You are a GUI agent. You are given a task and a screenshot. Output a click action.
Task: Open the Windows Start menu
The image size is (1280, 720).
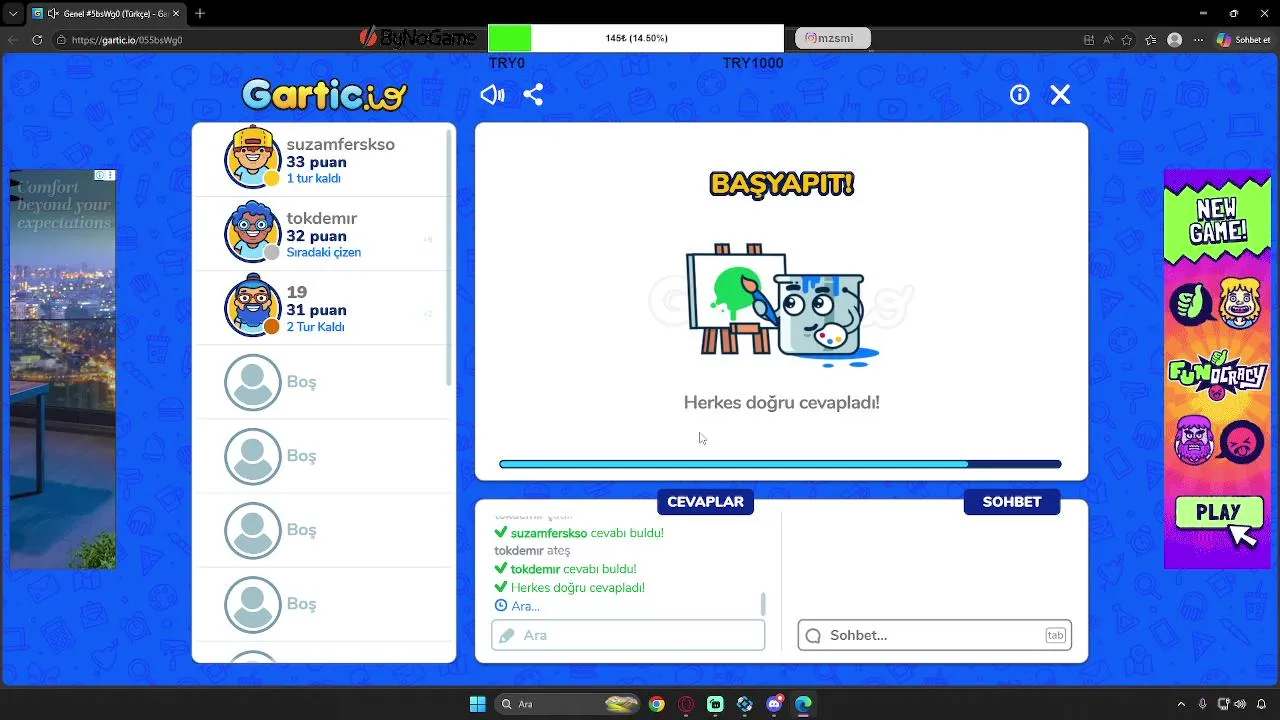478,704
